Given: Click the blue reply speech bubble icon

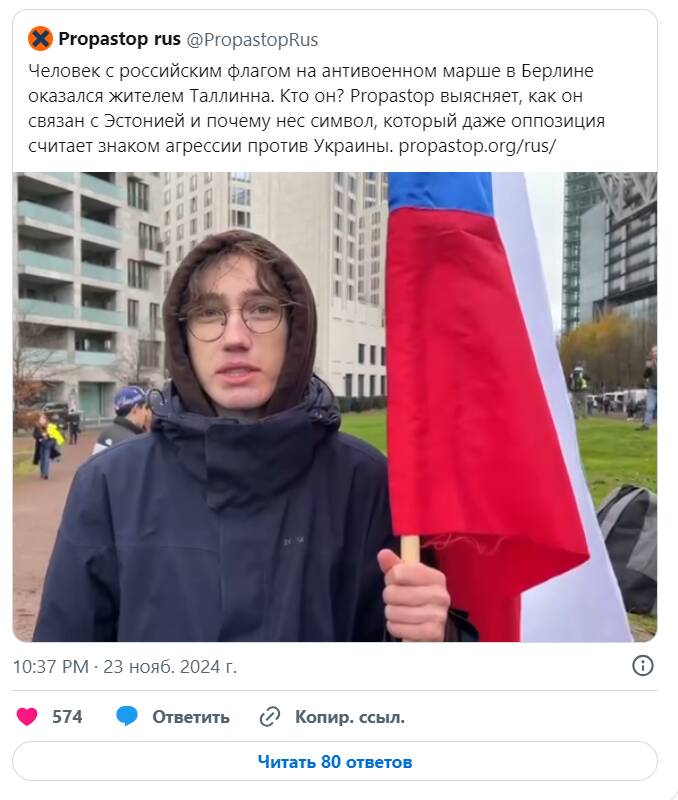Looking at the screenshot, I should pyautogui.click(x=127, y=716).
